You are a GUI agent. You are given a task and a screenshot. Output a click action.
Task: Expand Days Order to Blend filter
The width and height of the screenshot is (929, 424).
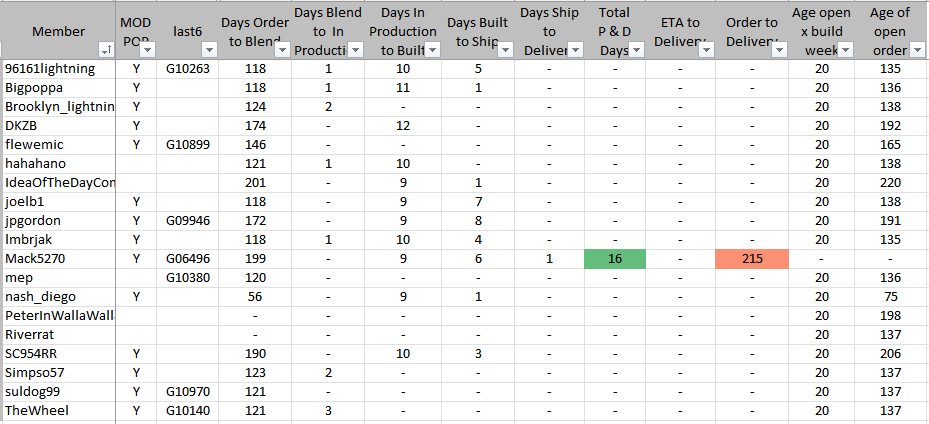click(281, 50)
